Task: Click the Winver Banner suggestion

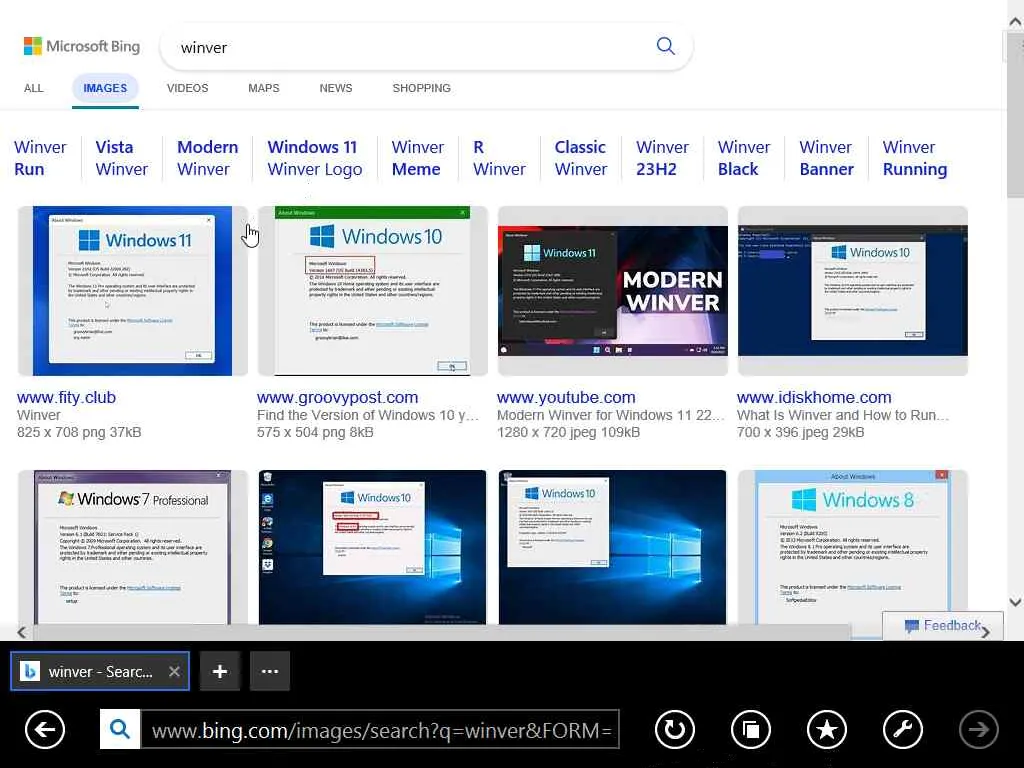Action: (x=826, y=158)
